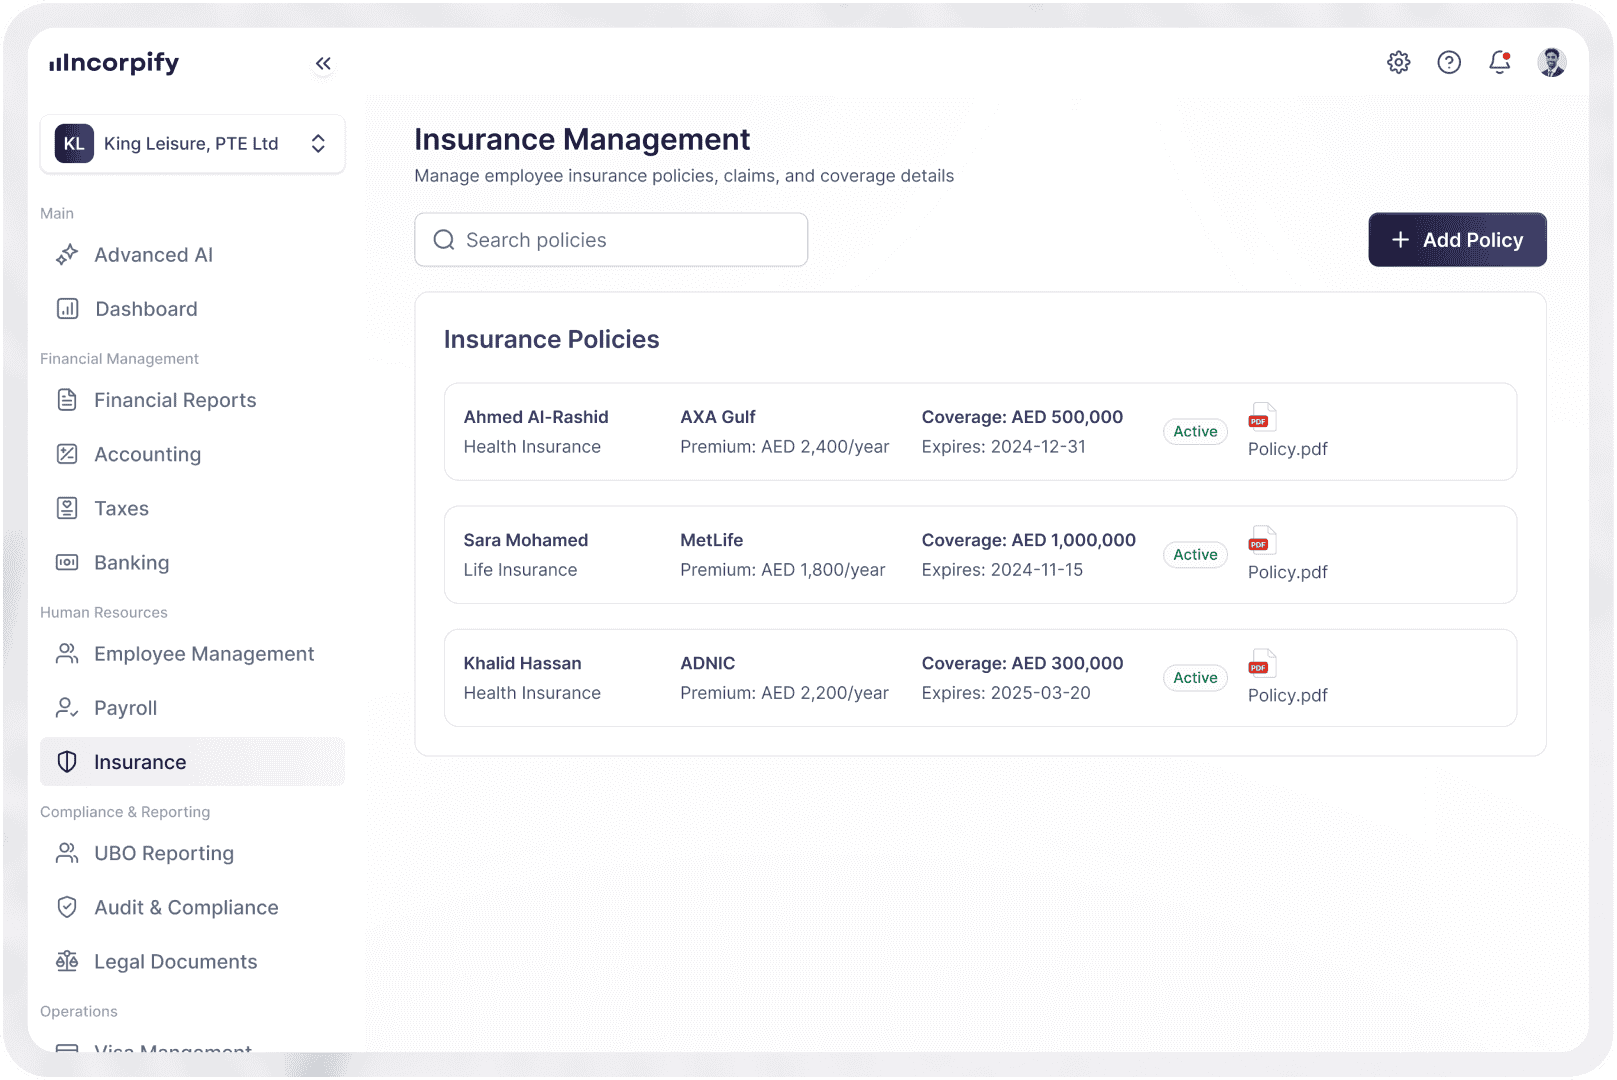The width and height of the screenshot is (1617, 1080).
Task: Open the Legal Documents scales icon
Action: coord(66,961)
